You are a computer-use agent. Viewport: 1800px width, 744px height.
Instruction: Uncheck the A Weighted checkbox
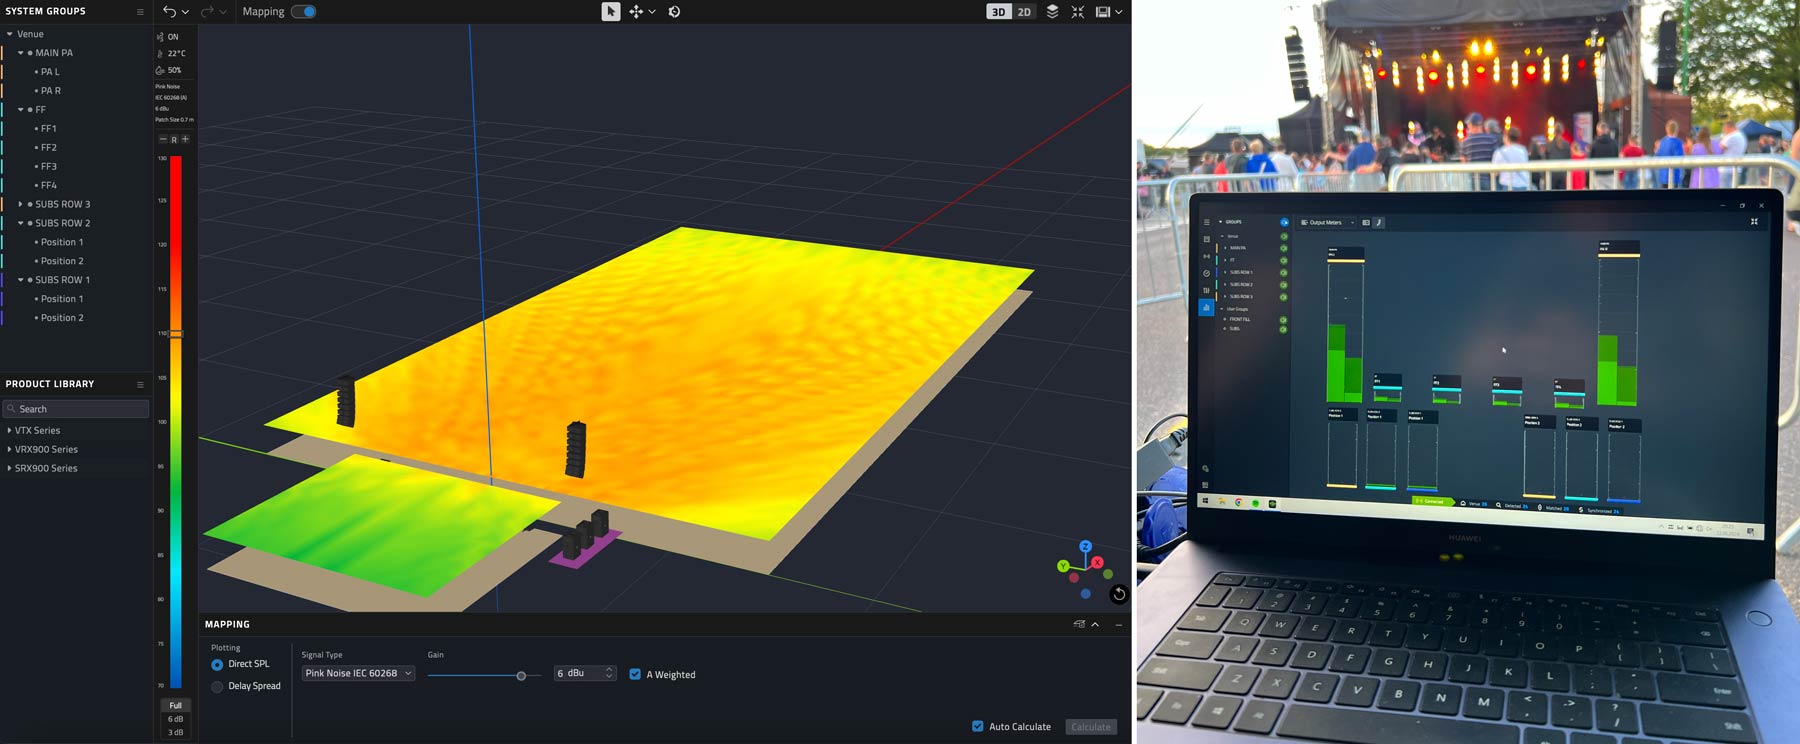tap(635, 674)
